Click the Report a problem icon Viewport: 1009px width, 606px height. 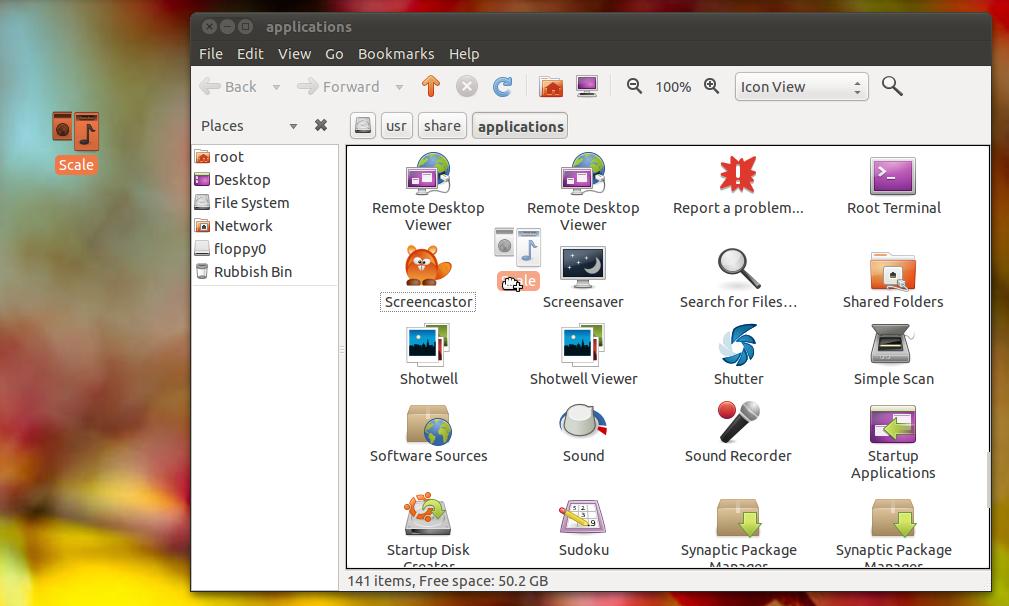click(737, 174)
